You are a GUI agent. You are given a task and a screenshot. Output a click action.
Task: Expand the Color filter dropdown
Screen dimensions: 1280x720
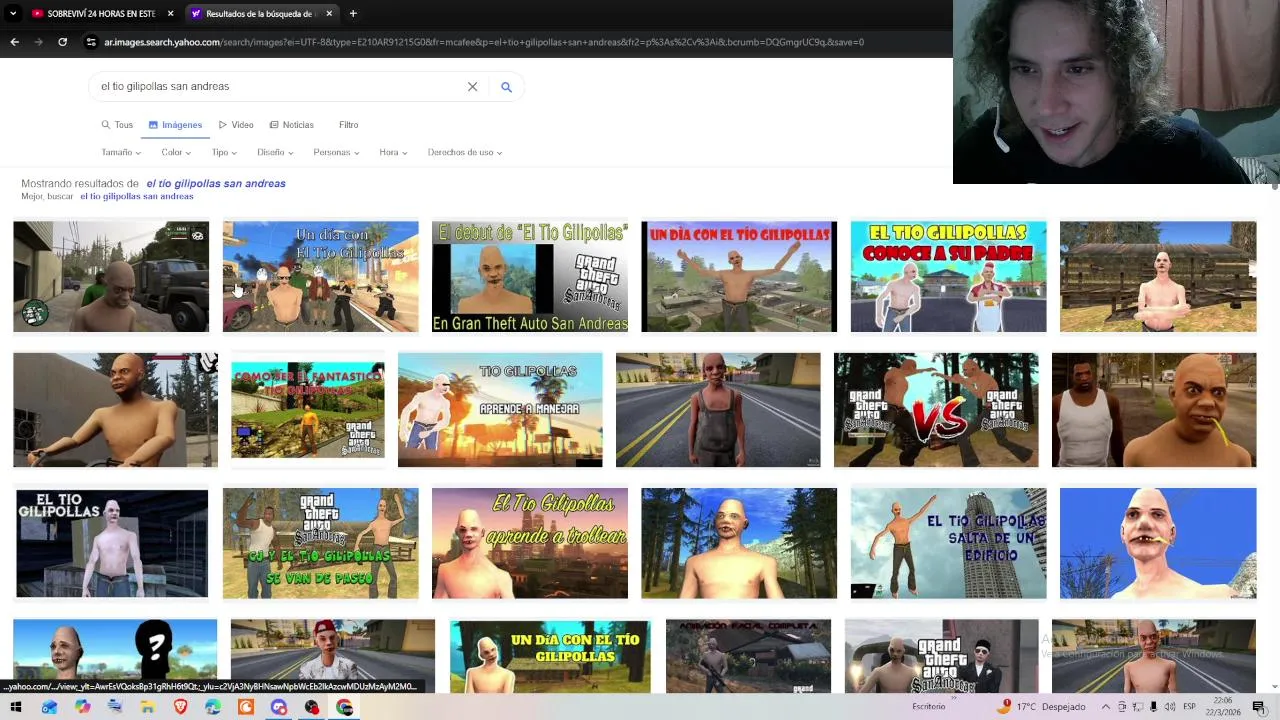pos(176,152)
